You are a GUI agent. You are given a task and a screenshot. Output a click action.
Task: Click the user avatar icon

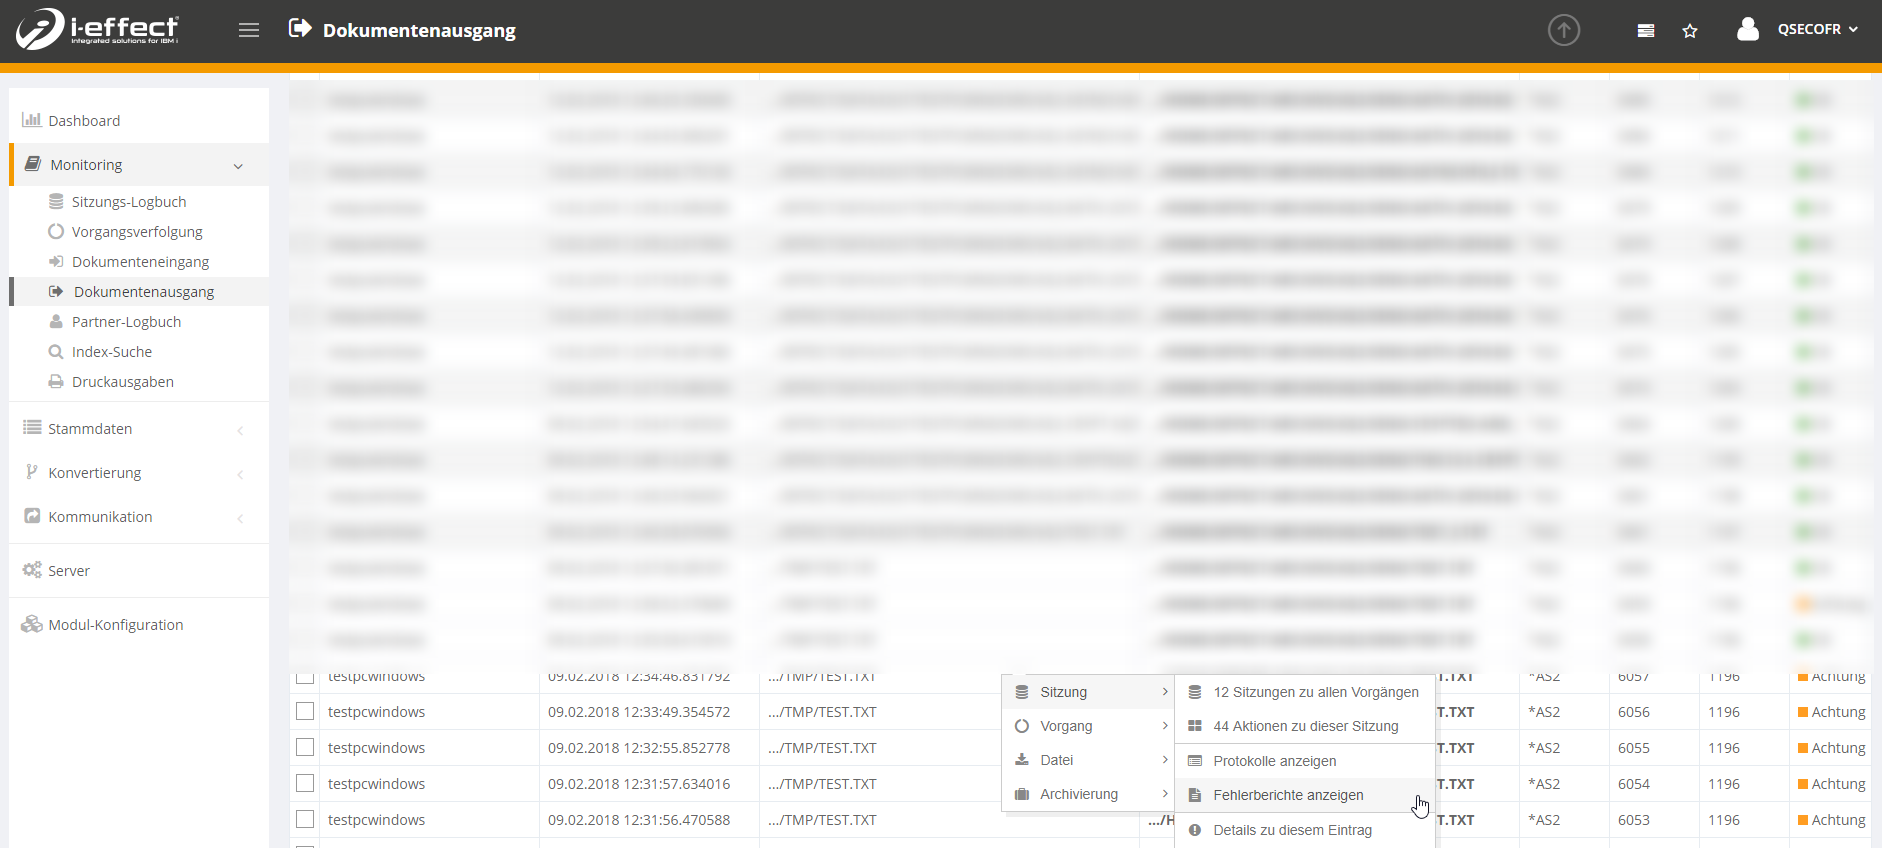(x=1747, y=30)
